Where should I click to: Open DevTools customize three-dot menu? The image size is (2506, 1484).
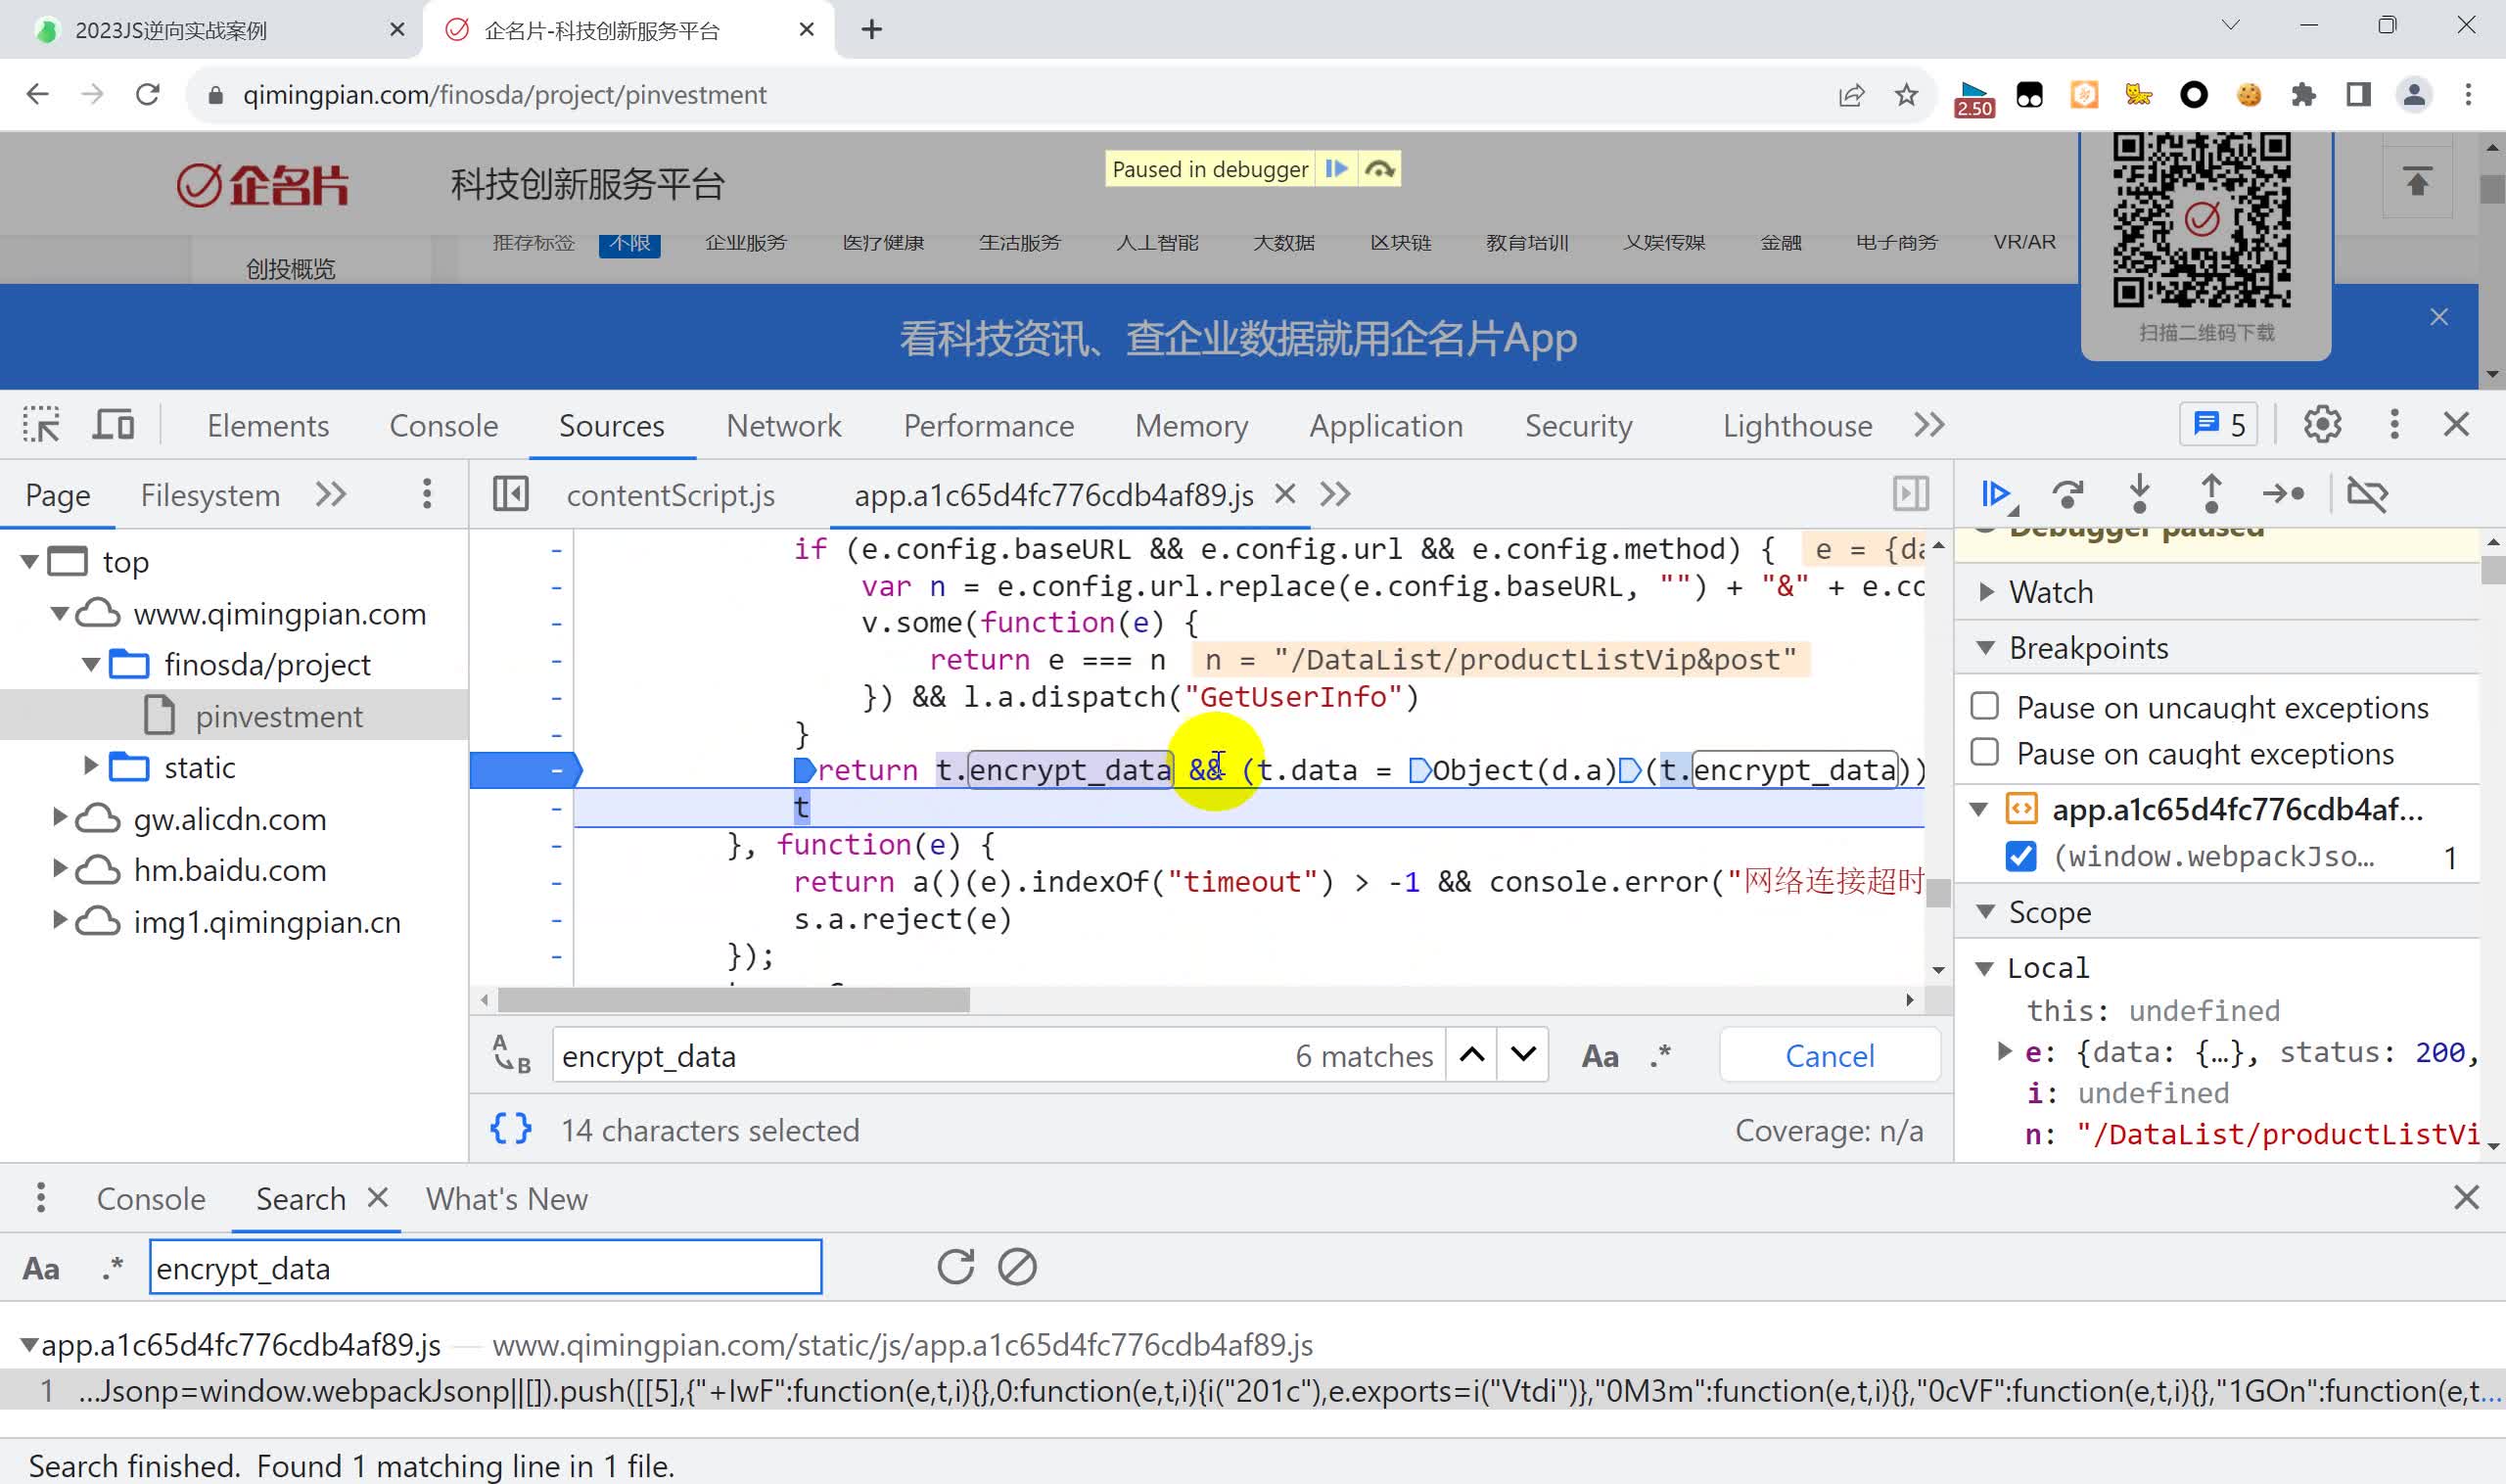[2394, 425]
